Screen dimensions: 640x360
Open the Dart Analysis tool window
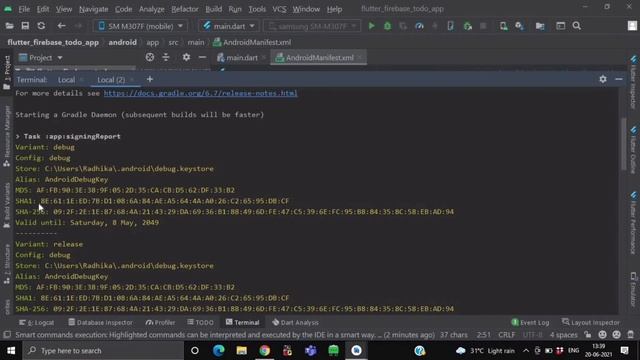(x=295, y=322)
